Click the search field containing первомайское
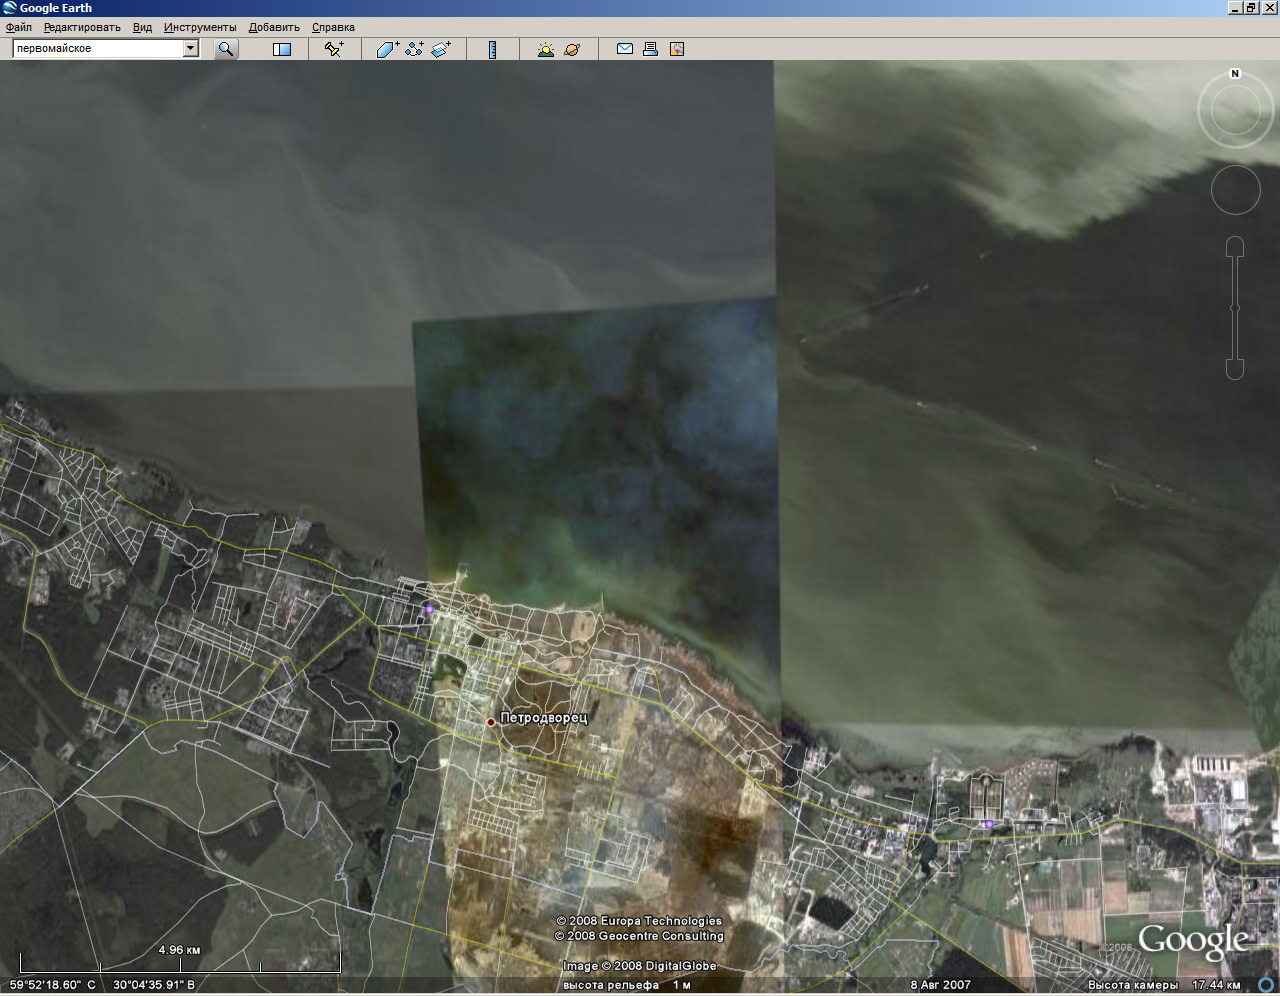The height and width of the screenshot is (996, 1280). (x=97, y=49)
